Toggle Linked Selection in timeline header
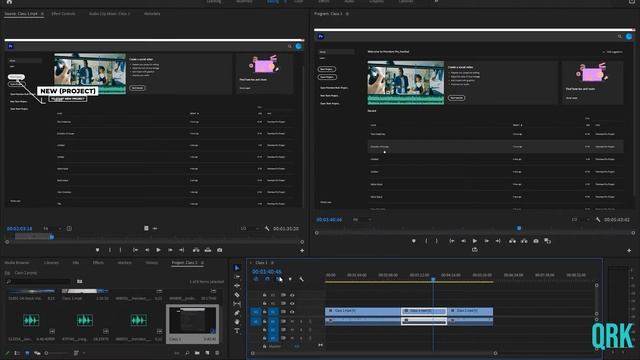This screenshot has height=360, width=640. click(279, 279)
